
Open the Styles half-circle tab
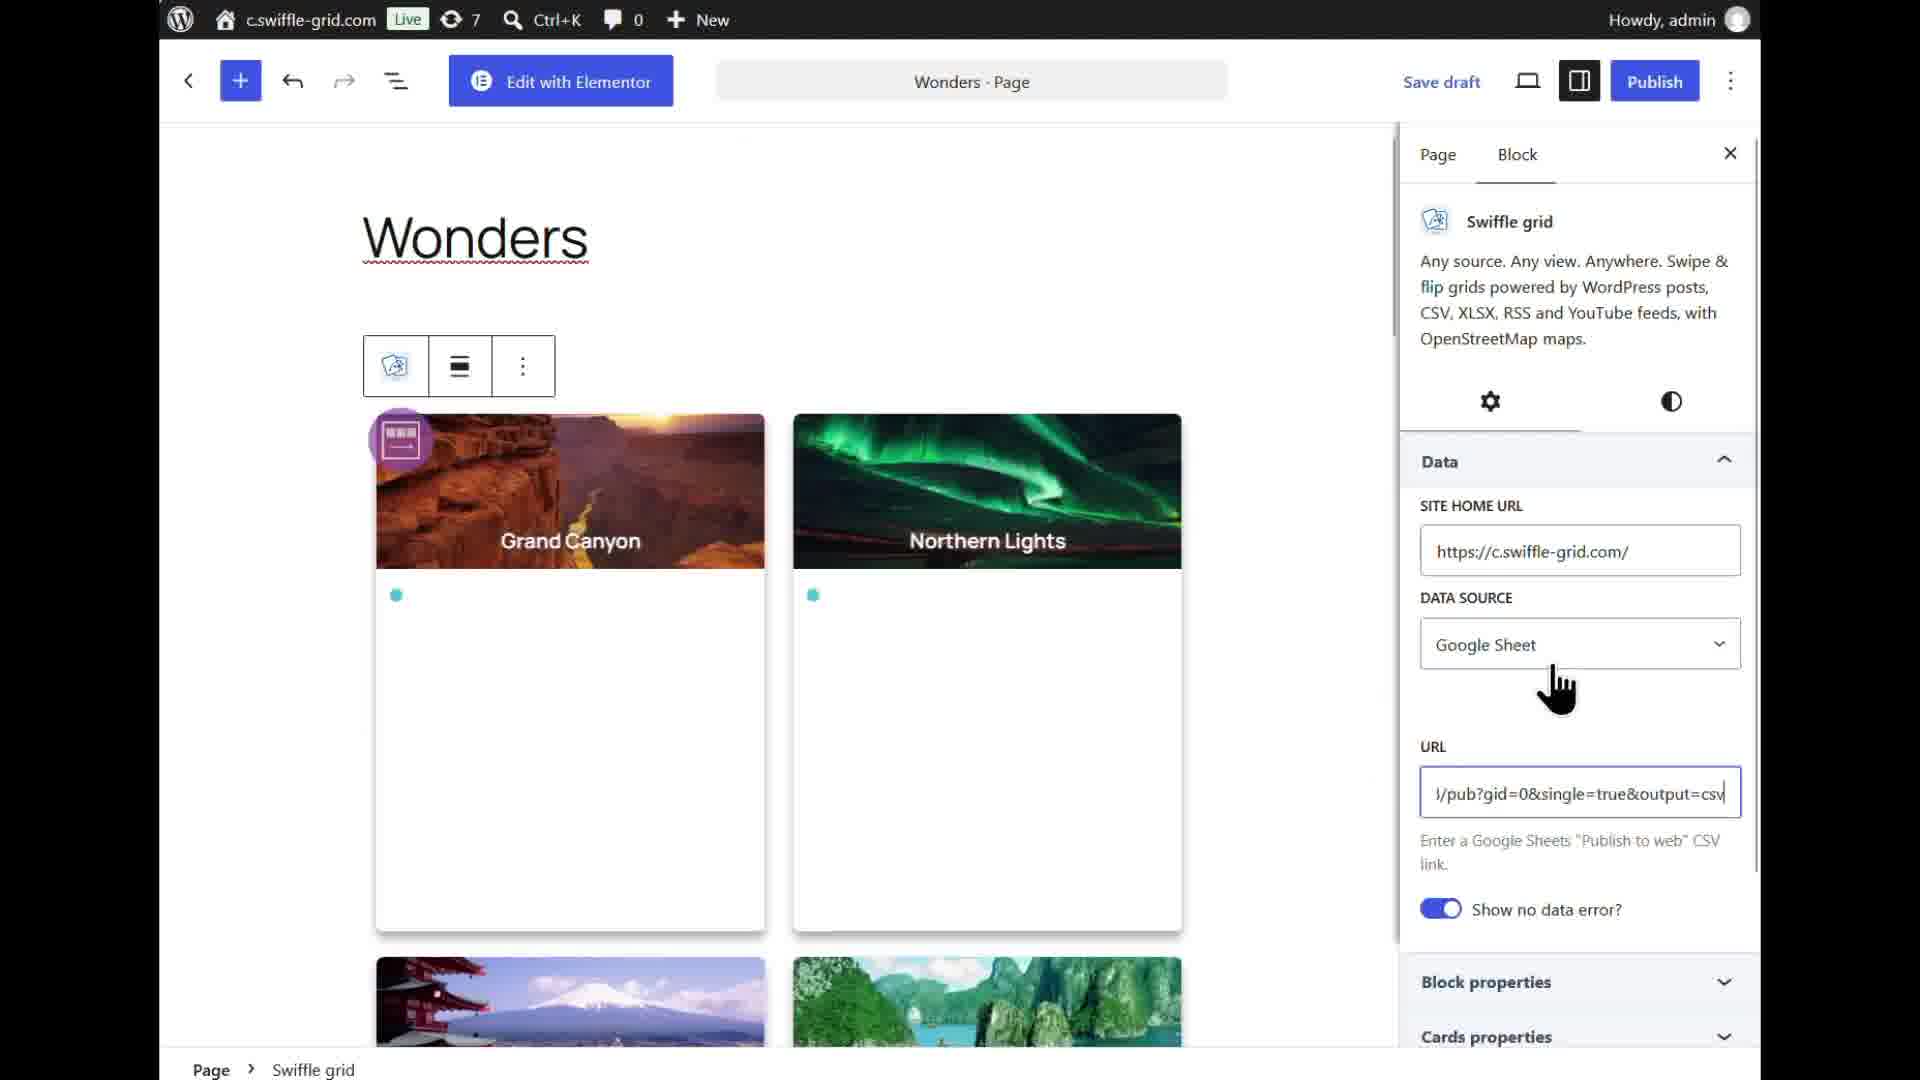(x=1671, y=401)
